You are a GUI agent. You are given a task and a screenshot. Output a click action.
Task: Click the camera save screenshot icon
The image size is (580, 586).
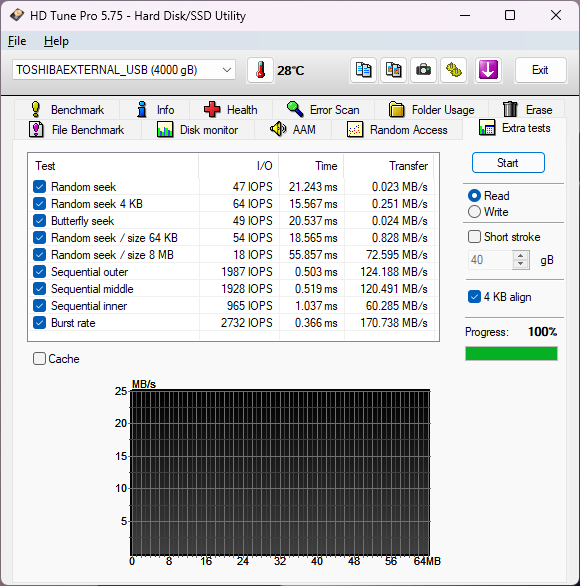[x=423, y=70]
